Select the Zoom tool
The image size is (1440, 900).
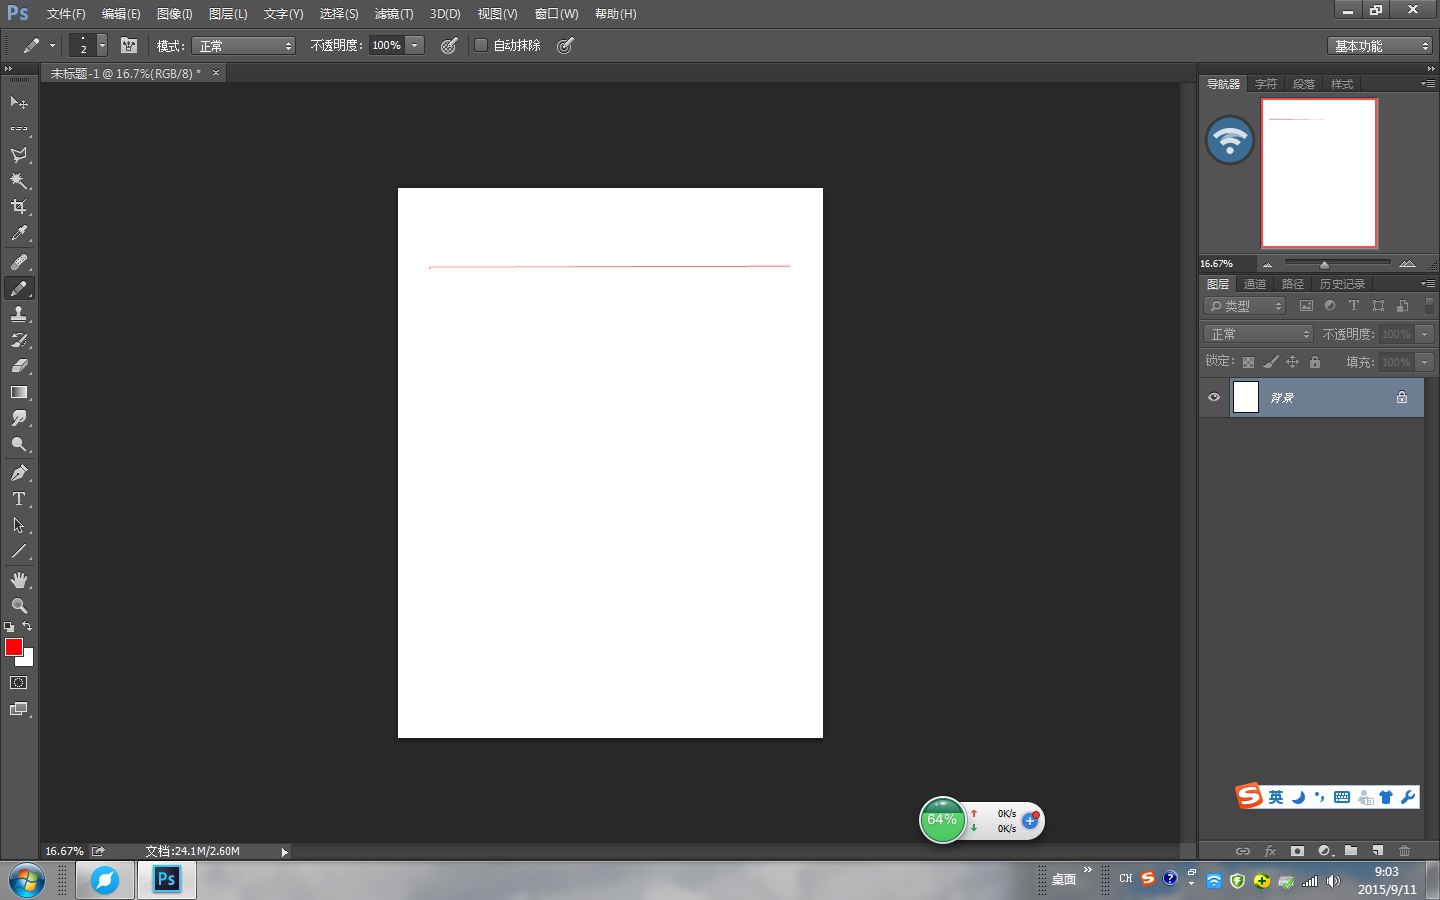pyautogui.click(x=19, y=606)
